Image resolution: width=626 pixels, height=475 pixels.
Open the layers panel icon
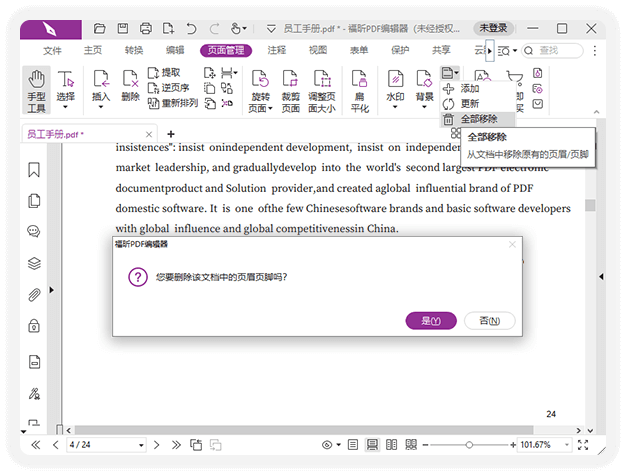click(34, 263)
